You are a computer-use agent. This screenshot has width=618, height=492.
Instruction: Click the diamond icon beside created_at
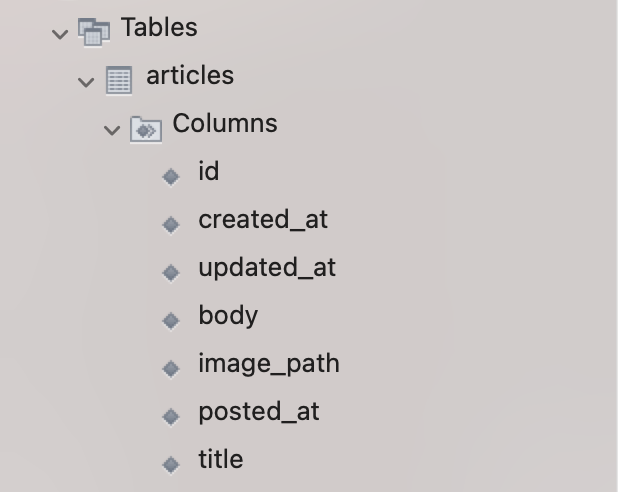click(171, 224)
